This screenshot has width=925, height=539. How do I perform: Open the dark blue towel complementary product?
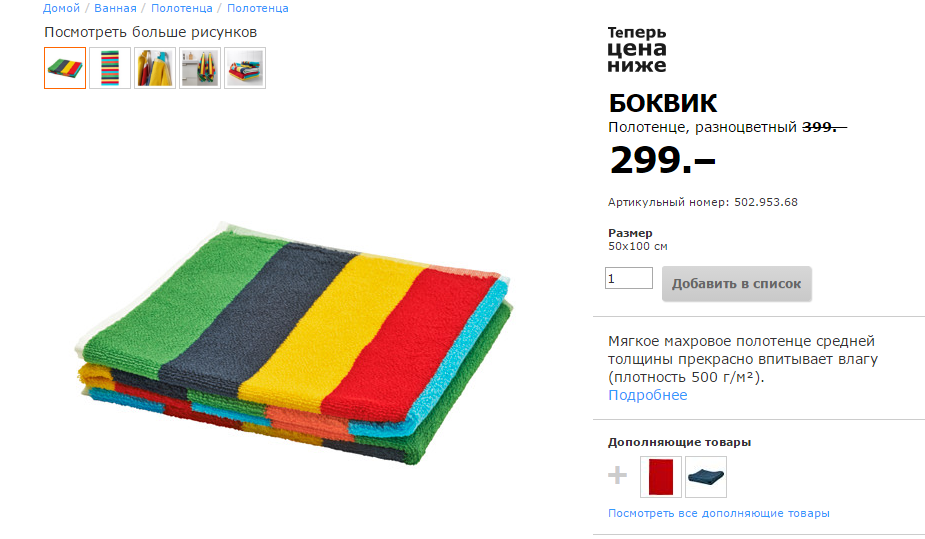(x=706, y=476)
